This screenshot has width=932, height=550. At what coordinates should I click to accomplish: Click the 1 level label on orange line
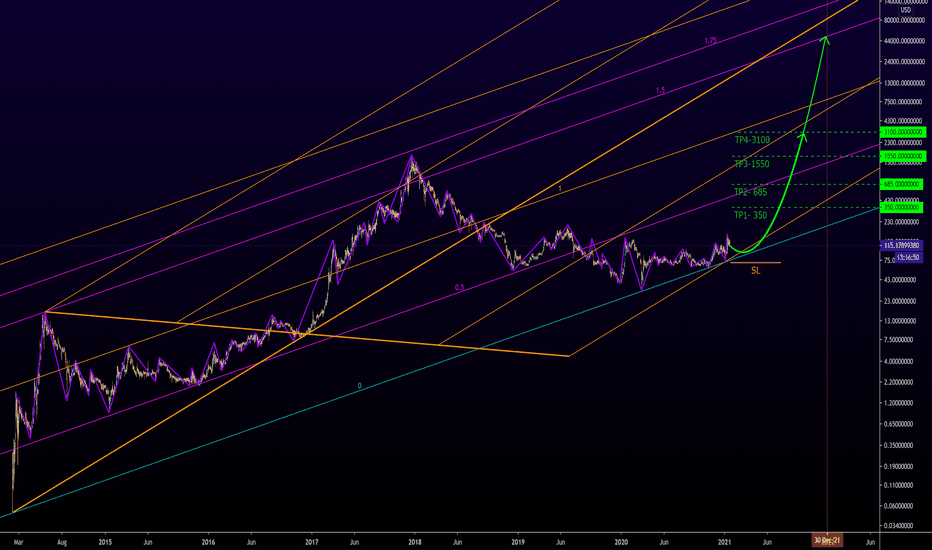pyautogui.click(x=560, y=188)
